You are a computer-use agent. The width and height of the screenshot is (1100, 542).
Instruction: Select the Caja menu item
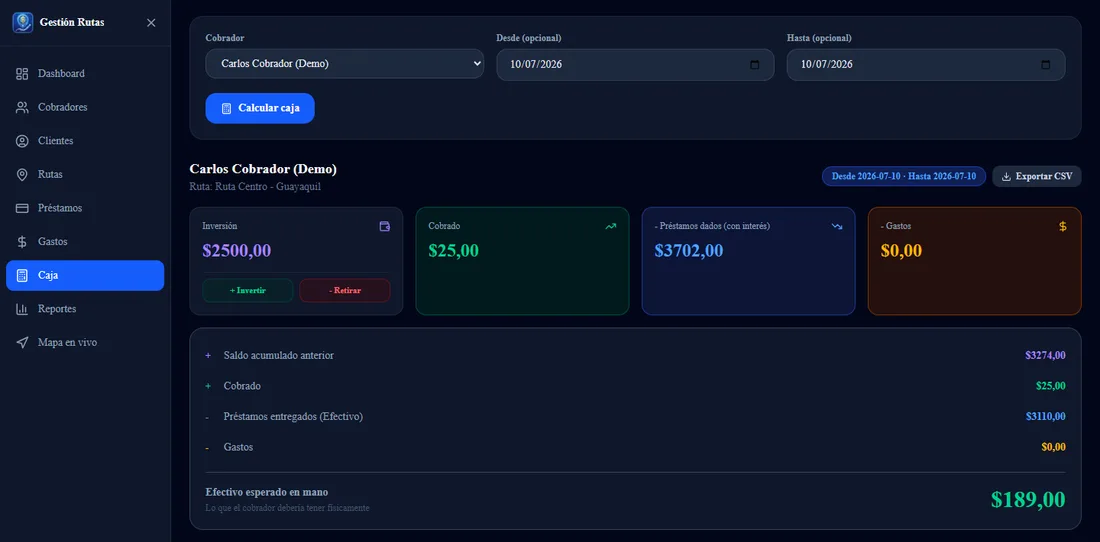coord(85,276)
